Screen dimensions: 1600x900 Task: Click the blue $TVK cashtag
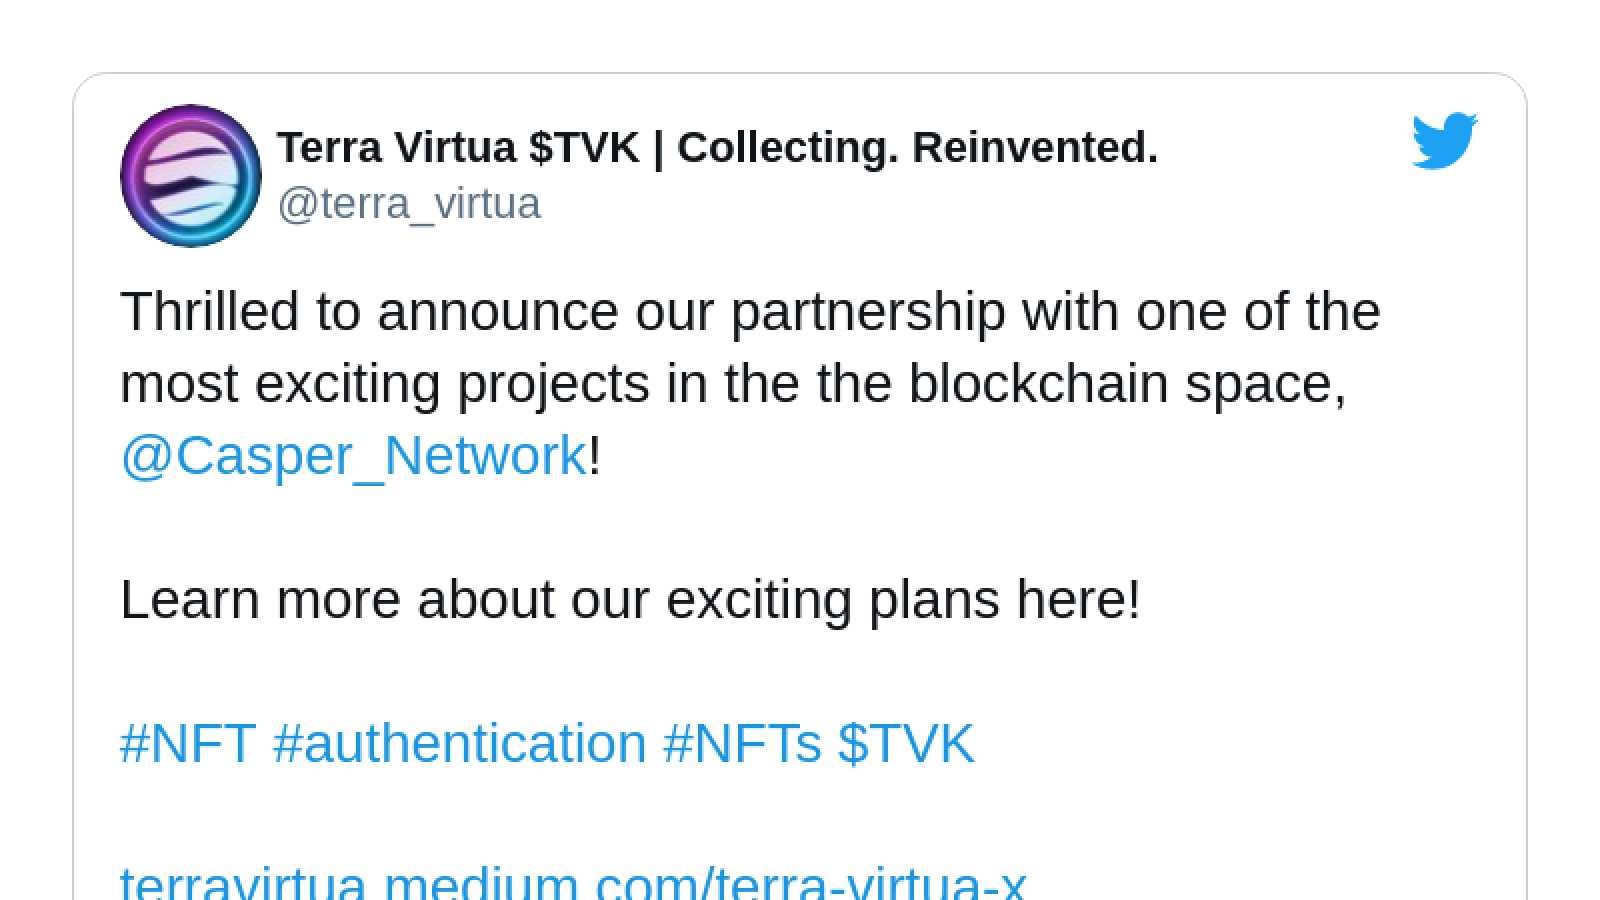pos(906,743)
